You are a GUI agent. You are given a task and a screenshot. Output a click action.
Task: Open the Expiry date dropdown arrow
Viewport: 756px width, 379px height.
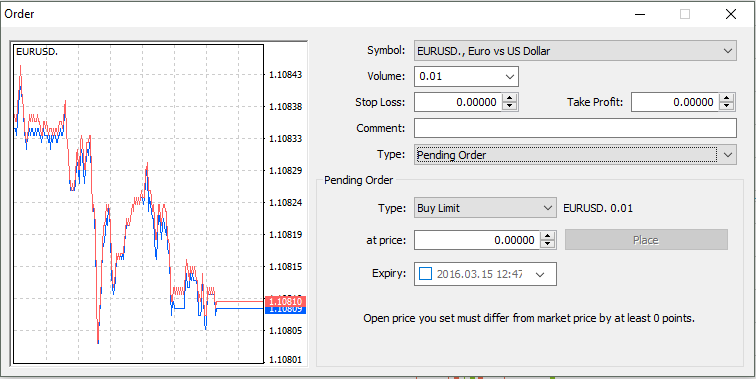click(540, 274)
